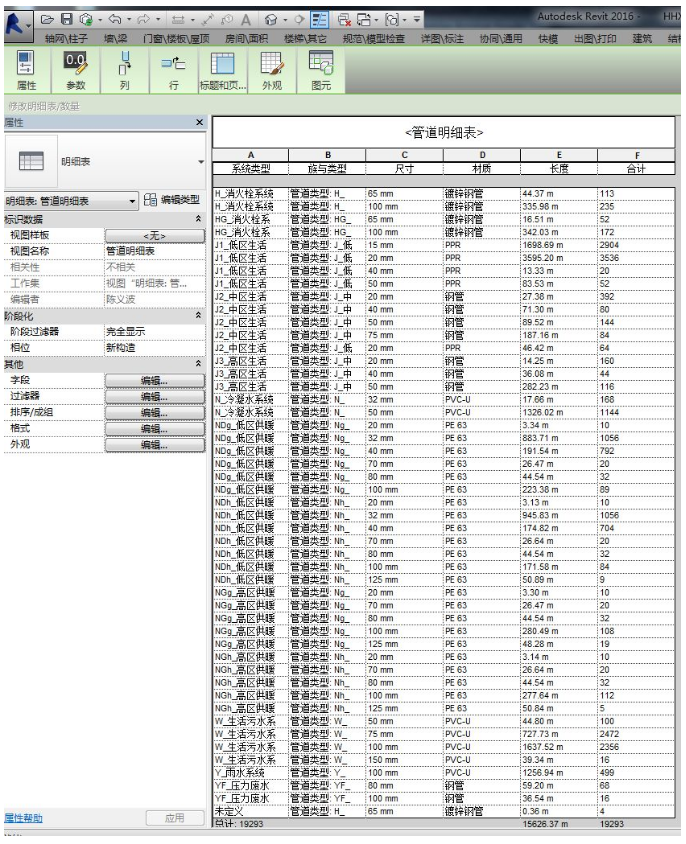Click the Y_雨水系统 row cell
Viewport: 686px width, 844px height.
pyautogui.click(x=250, y=772)
